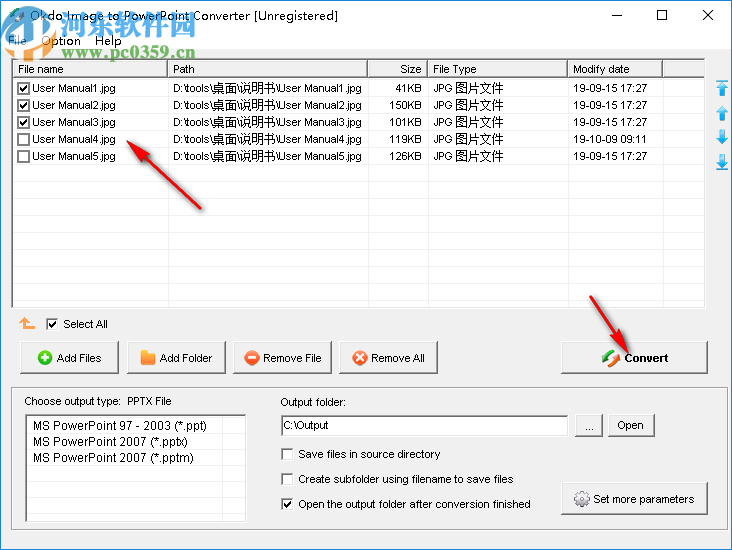
Task: Move selected file up one position
Action: tap(722, 113)
